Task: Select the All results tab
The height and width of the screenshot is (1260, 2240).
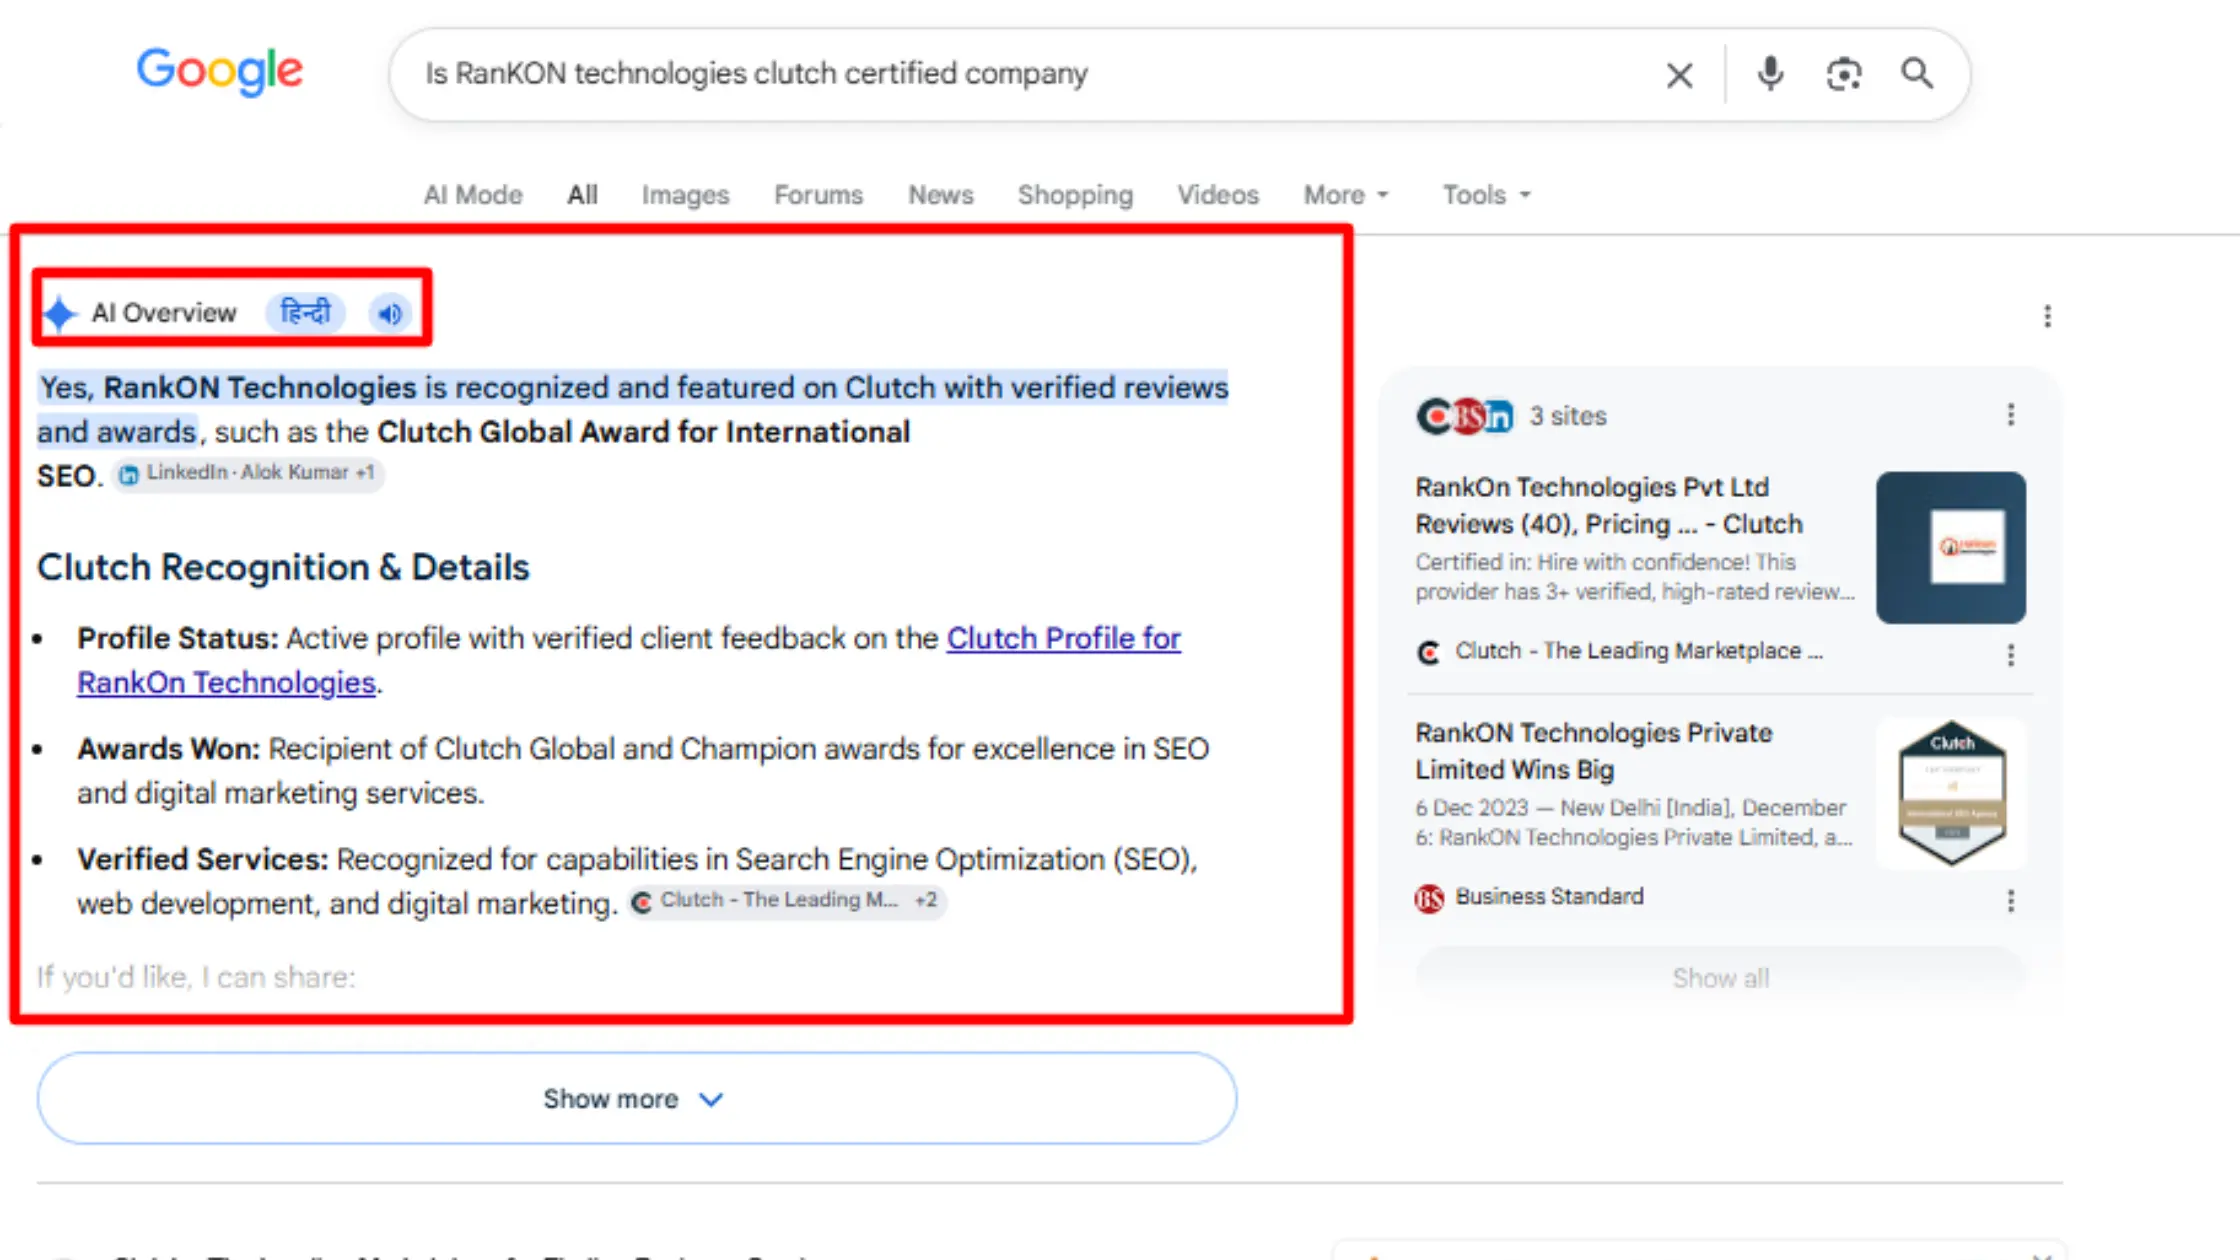Action: 582,195
